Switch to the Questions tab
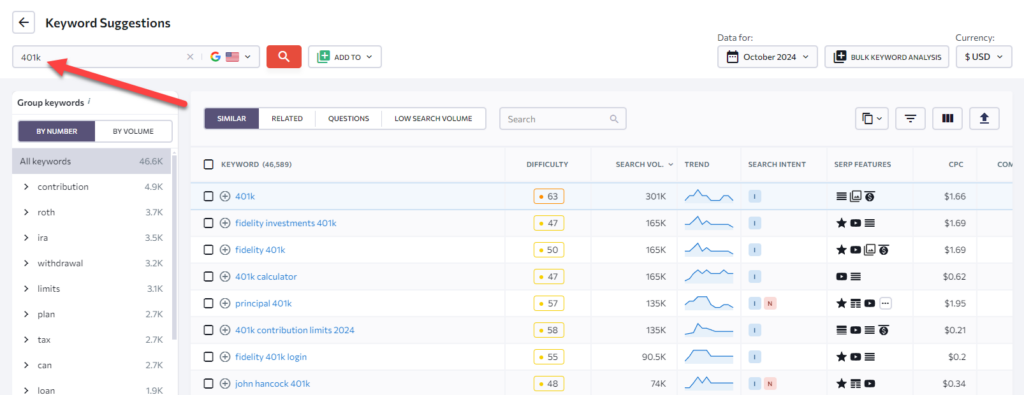 point(349,119)
